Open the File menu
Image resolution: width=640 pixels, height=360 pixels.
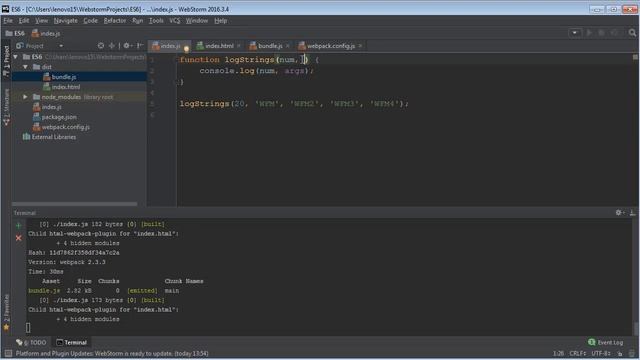pyautogui.click(x=8, y=20)
